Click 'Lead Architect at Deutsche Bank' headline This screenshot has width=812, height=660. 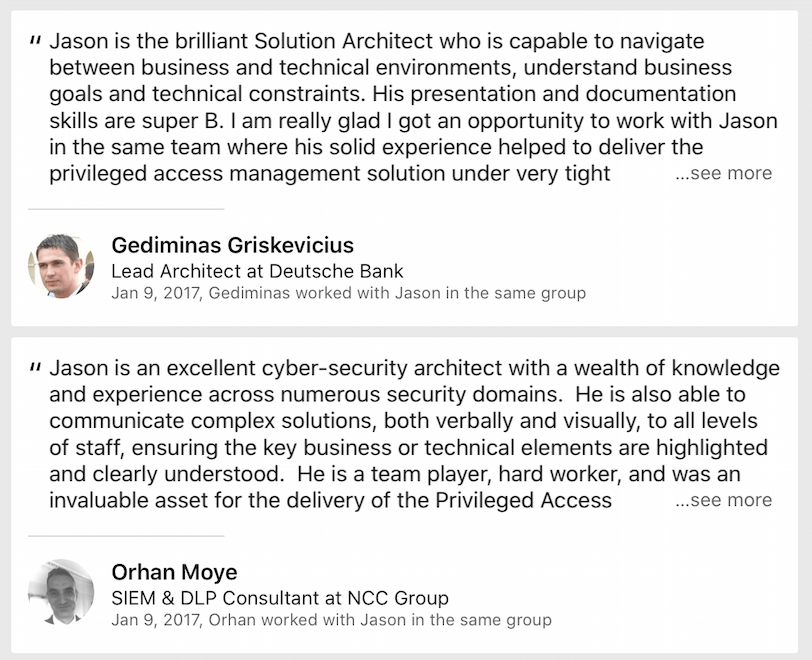257,271
